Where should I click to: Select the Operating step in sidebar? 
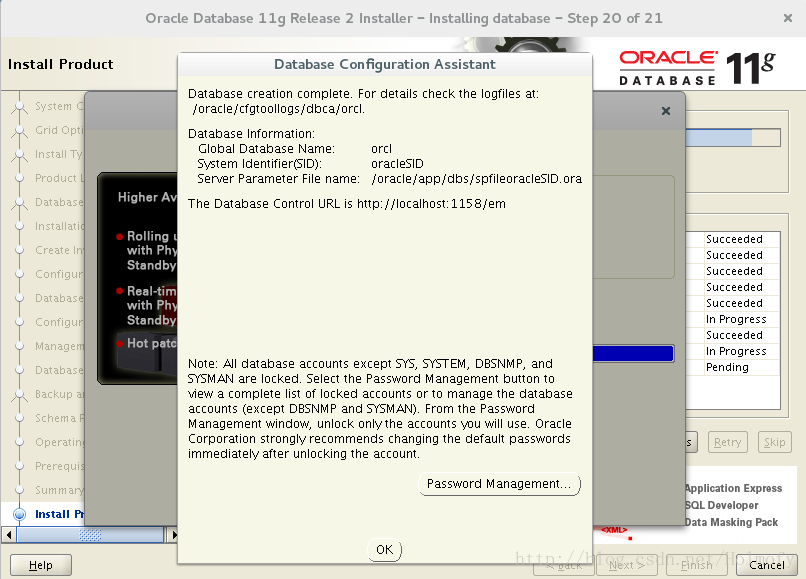click(x=59, y=442)
